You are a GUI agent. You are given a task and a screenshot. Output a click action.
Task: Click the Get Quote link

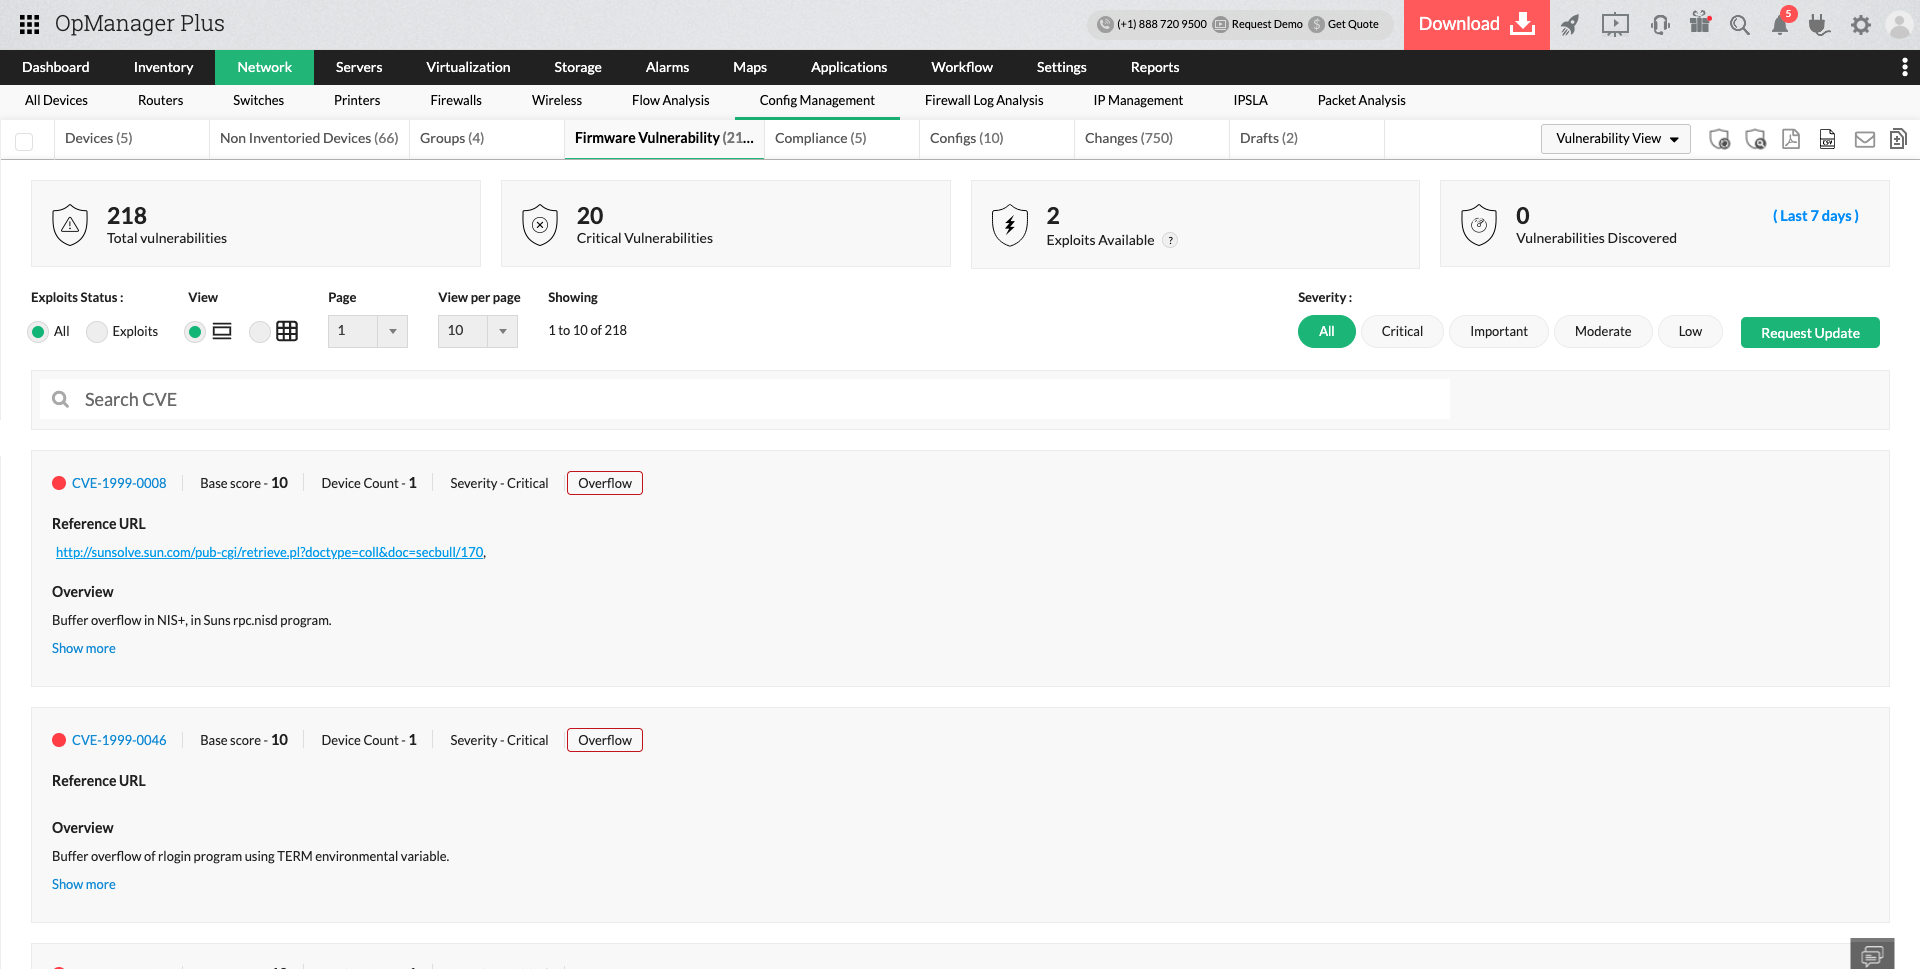coord(1353,25)
